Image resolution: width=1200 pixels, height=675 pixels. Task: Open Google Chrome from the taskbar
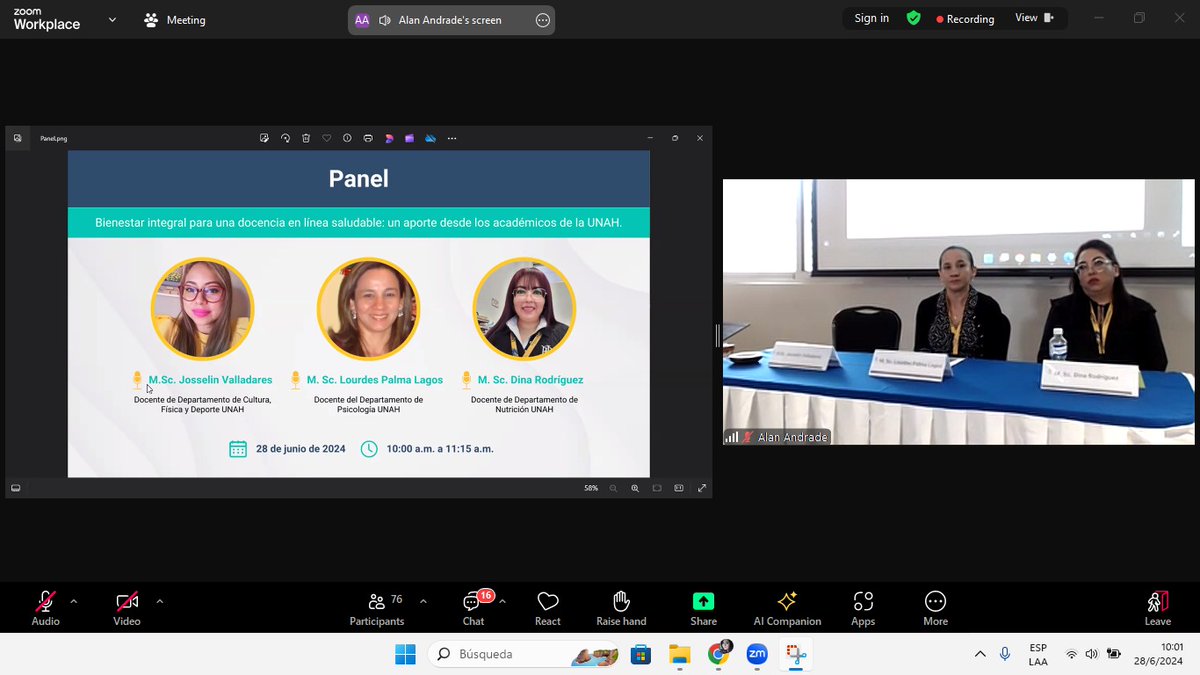[718, 654]
